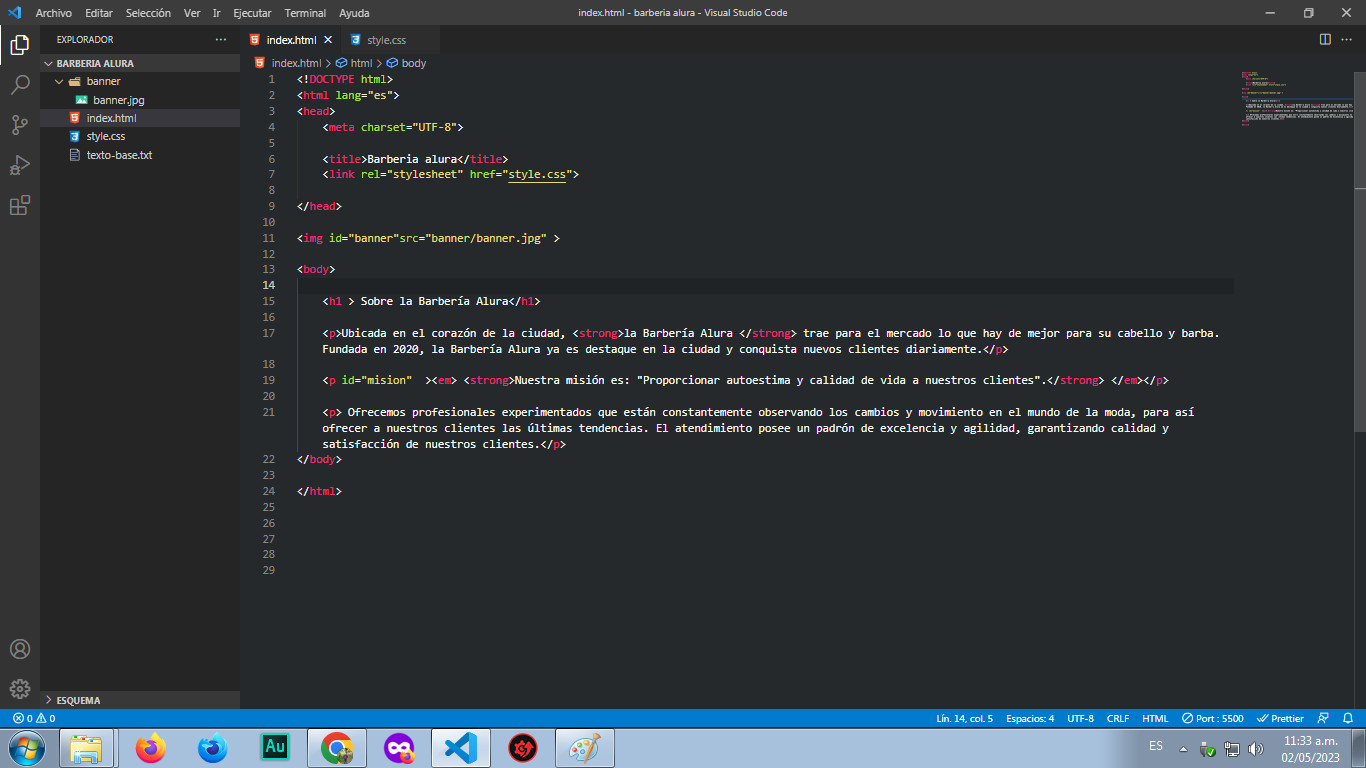This screenshot has width=1366, height=768.
Task: Open the Archivo menu
Action: click(53, 13)
